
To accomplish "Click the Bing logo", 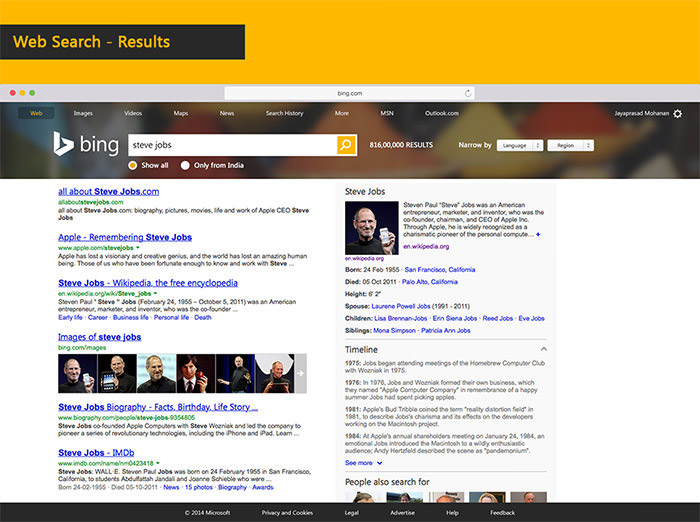I will coord(86,144).
